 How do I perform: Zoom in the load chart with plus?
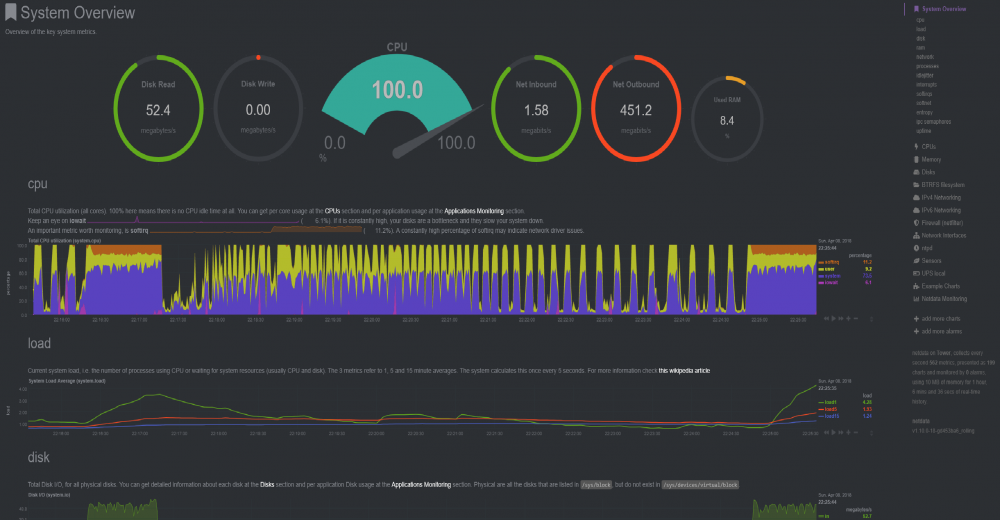point(848,433)
